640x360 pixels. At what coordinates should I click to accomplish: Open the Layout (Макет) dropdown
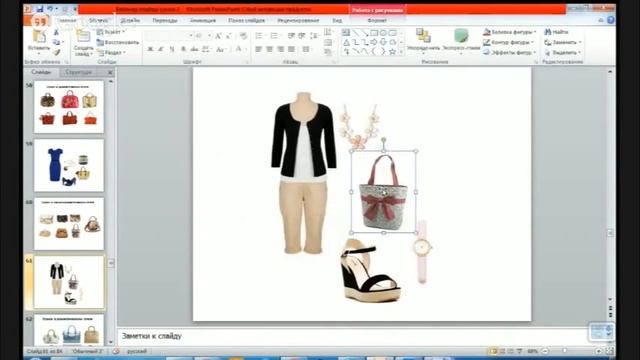[111, 32]
